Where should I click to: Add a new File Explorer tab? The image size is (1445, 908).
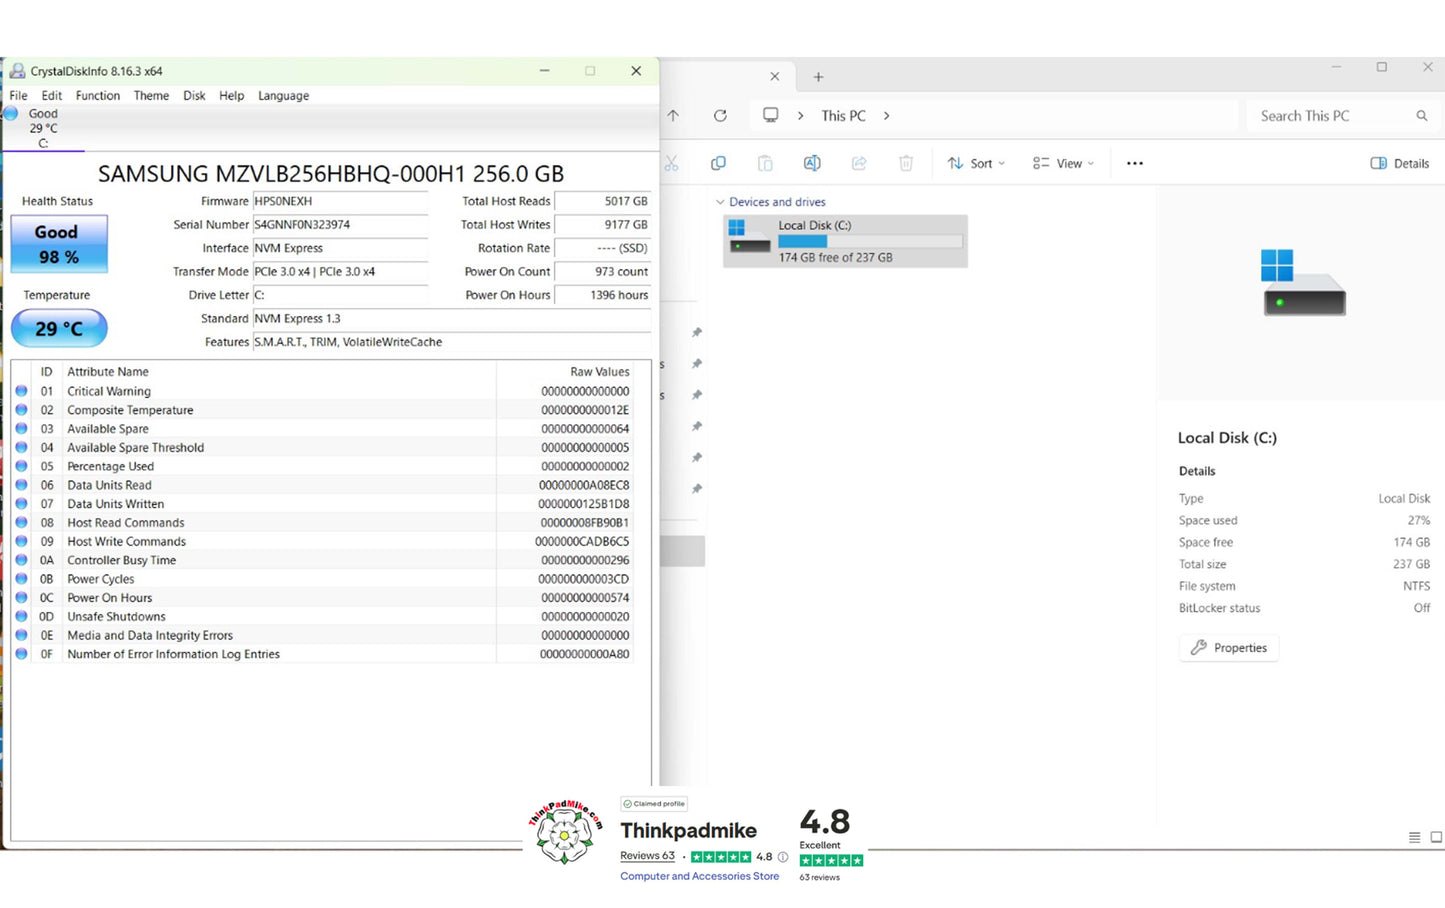click(818, 77)
